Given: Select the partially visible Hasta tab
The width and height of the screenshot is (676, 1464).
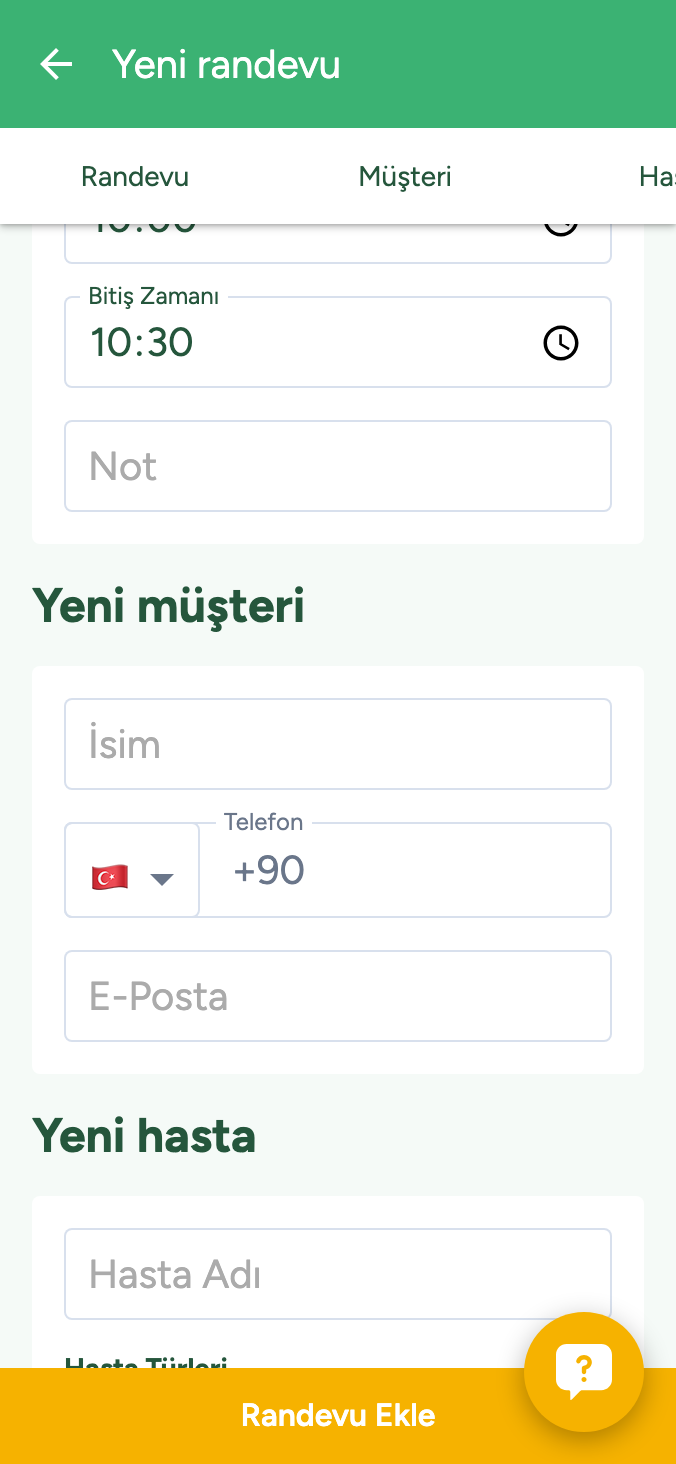Looking at the screenshot, I should coord(657,177).
